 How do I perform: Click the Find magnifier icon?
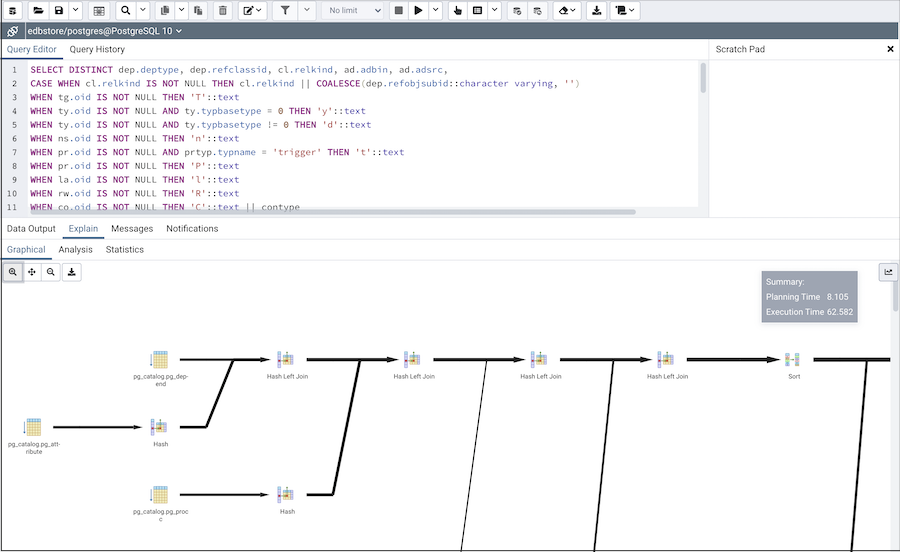click(126, 10)
